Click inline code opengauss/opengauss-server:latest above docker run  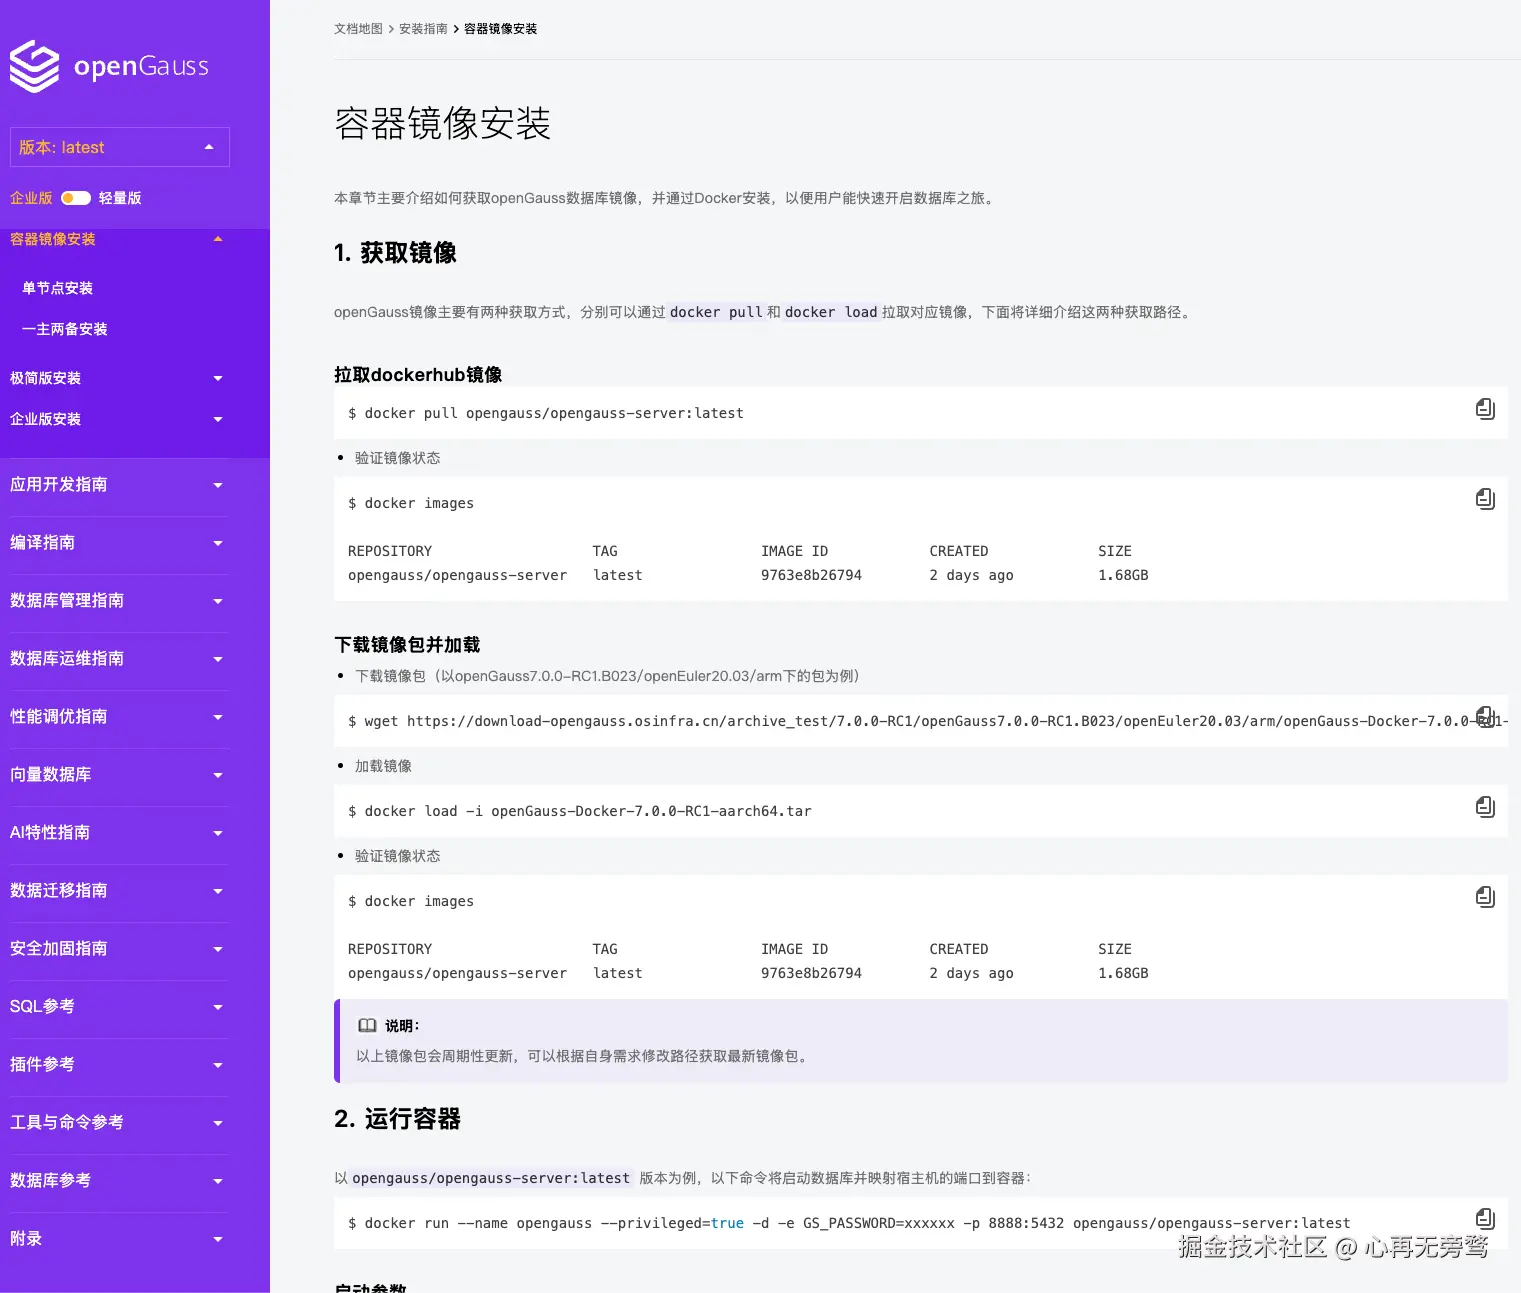(x=491, y=1178)
